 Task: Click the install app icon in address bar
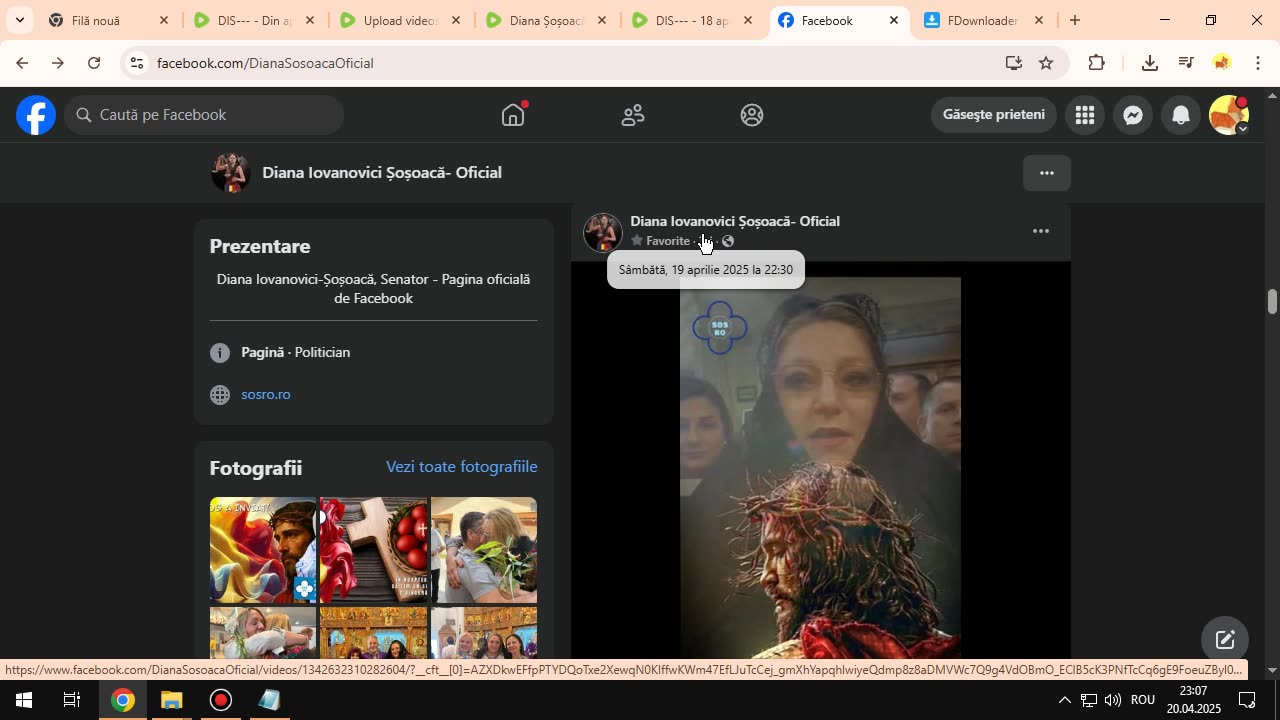pos(1014,63)
